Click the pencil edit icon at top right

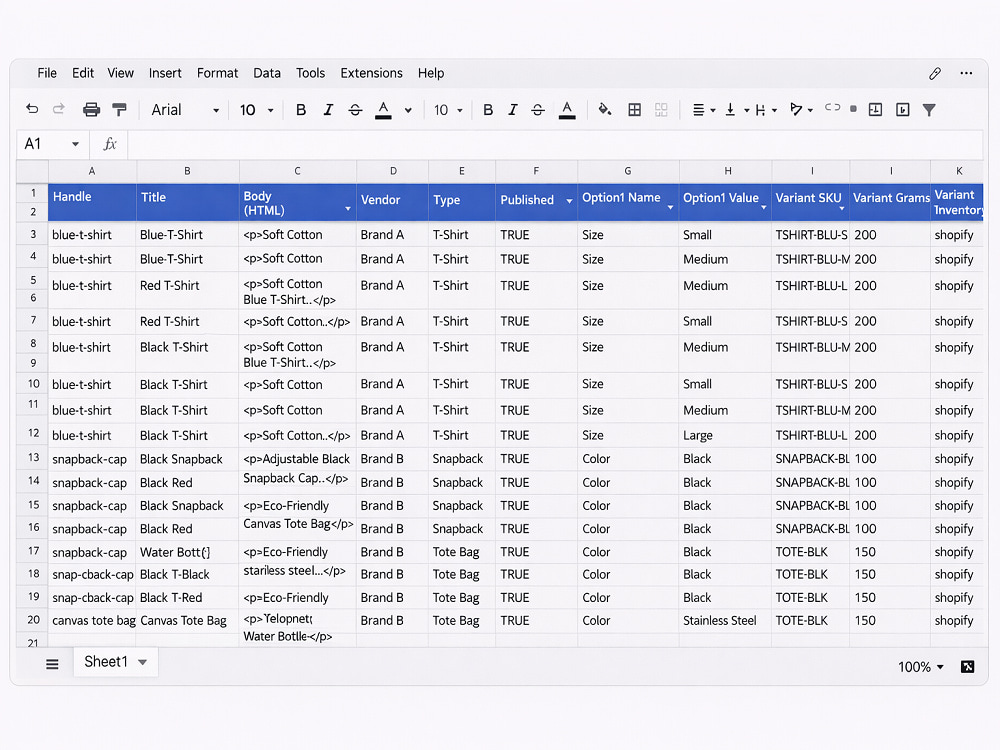[x=935, y=73]
